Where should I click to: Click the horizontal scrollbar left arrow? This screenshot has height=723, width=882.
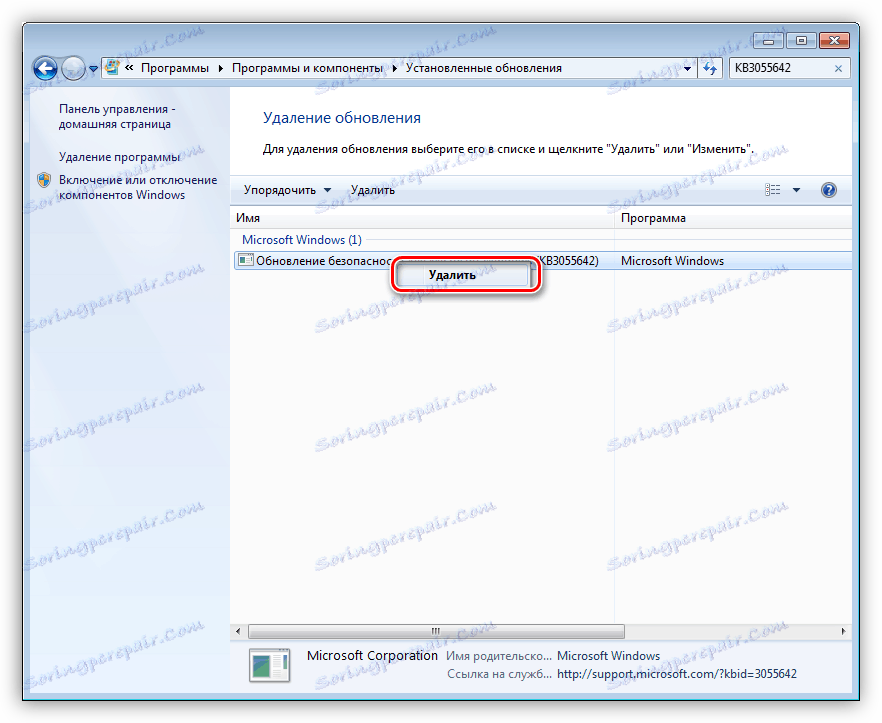click(238, 631)
